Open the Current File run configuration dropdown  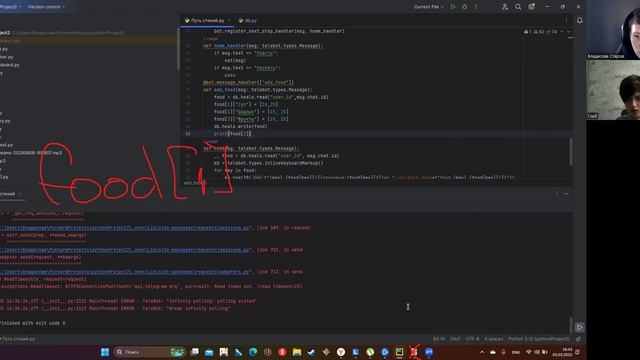click(429, 7)
